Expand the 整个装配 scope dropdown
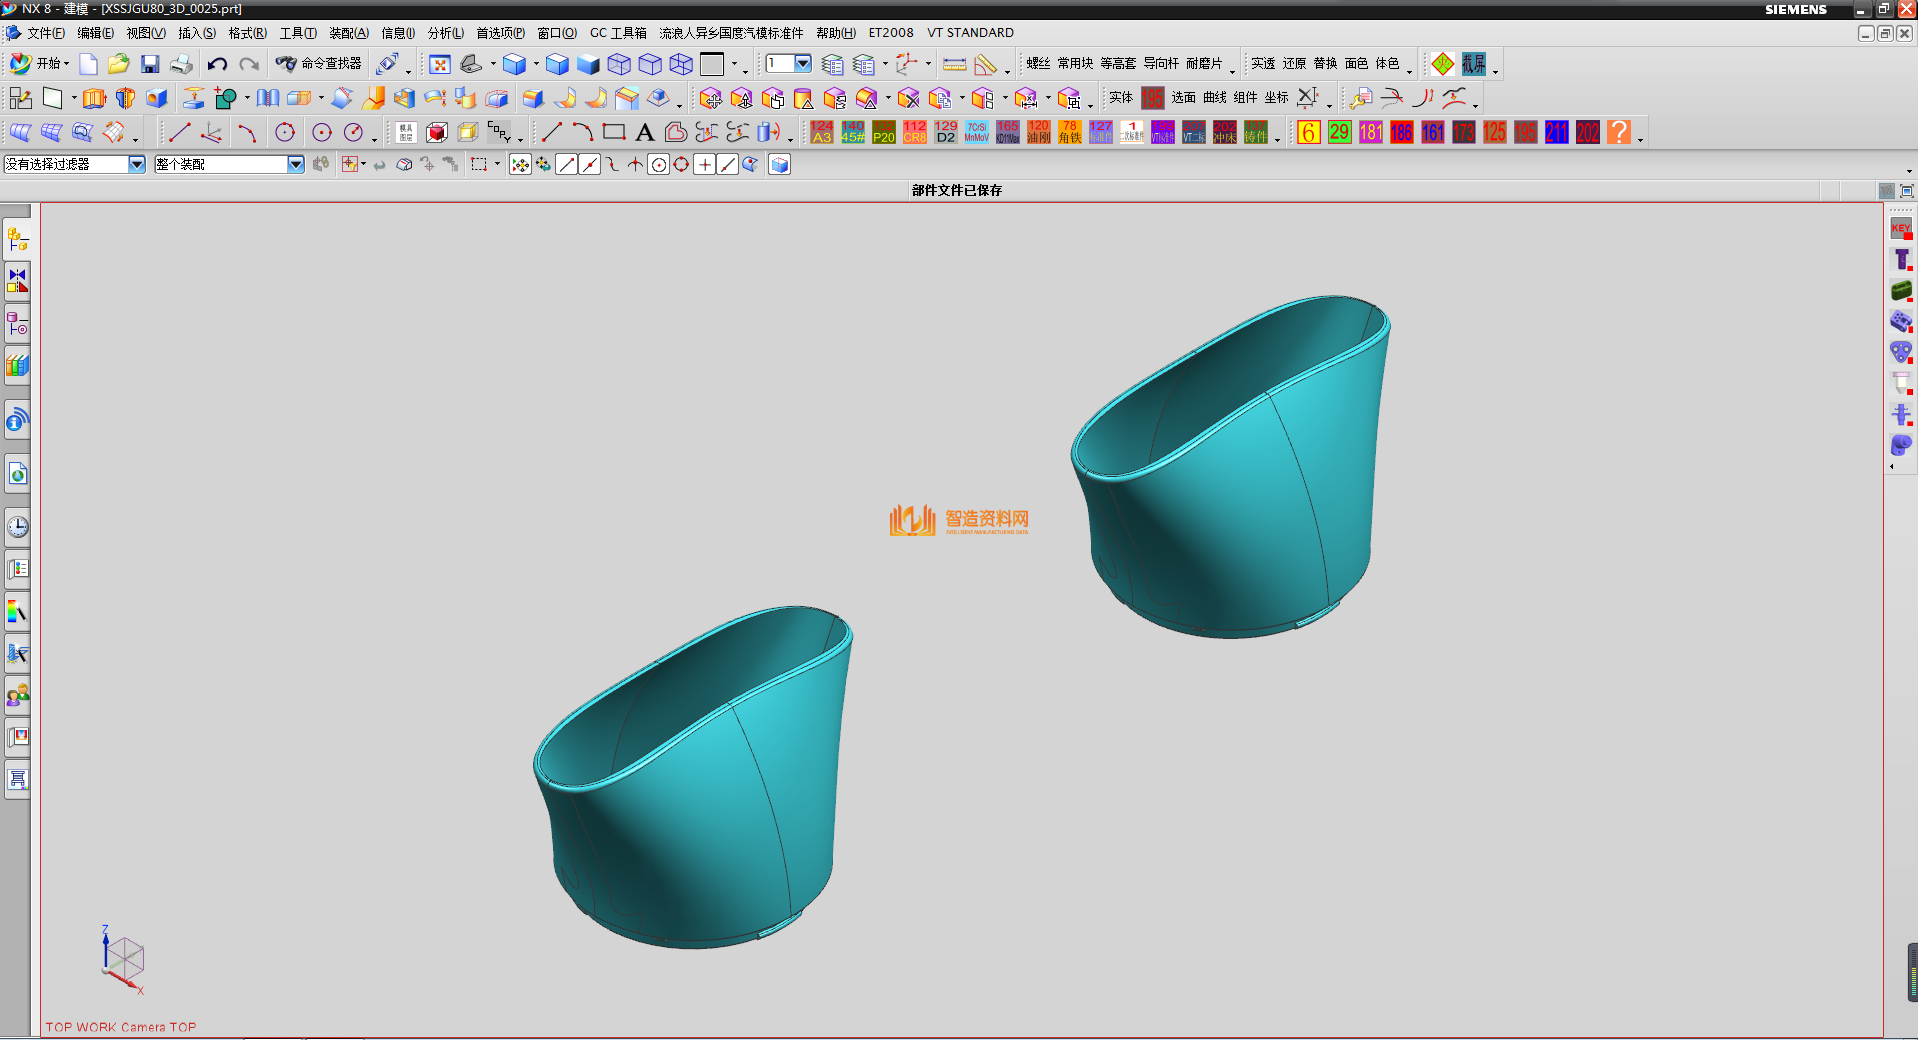1918x1040 pixels. 296,165
